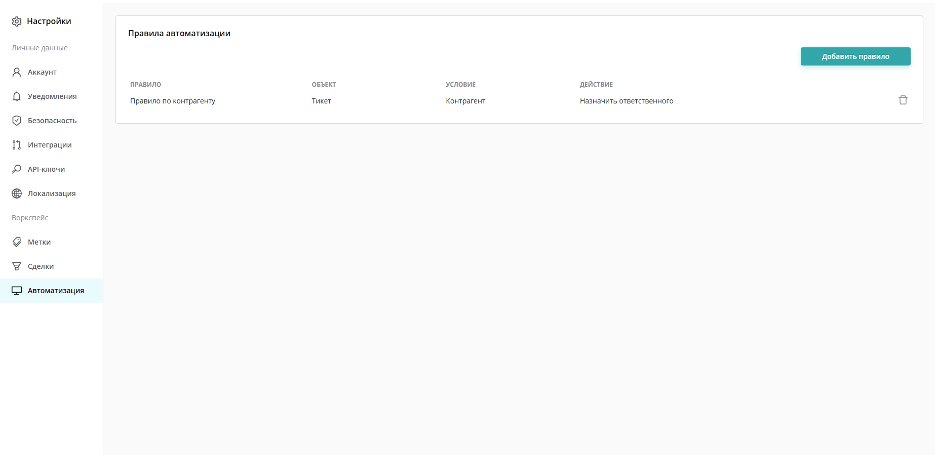Select Локализация in the sidebar
The image size is (935, 456).
click(x=51, y=194)
